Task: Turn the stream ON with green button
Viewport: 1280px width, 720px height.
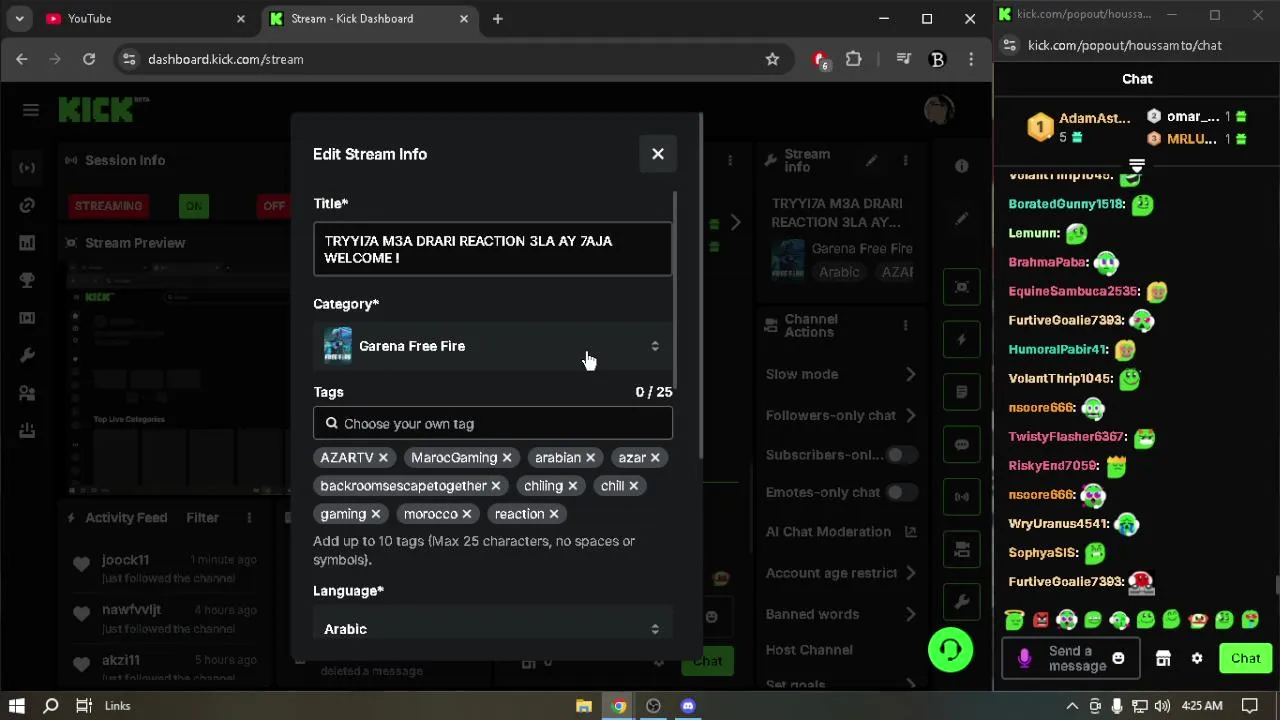Action: click(x=194, y=206)
